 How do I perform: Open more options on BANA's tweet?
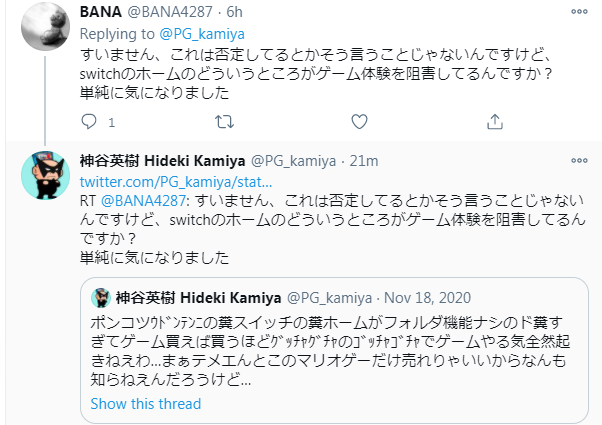point(578,13)
